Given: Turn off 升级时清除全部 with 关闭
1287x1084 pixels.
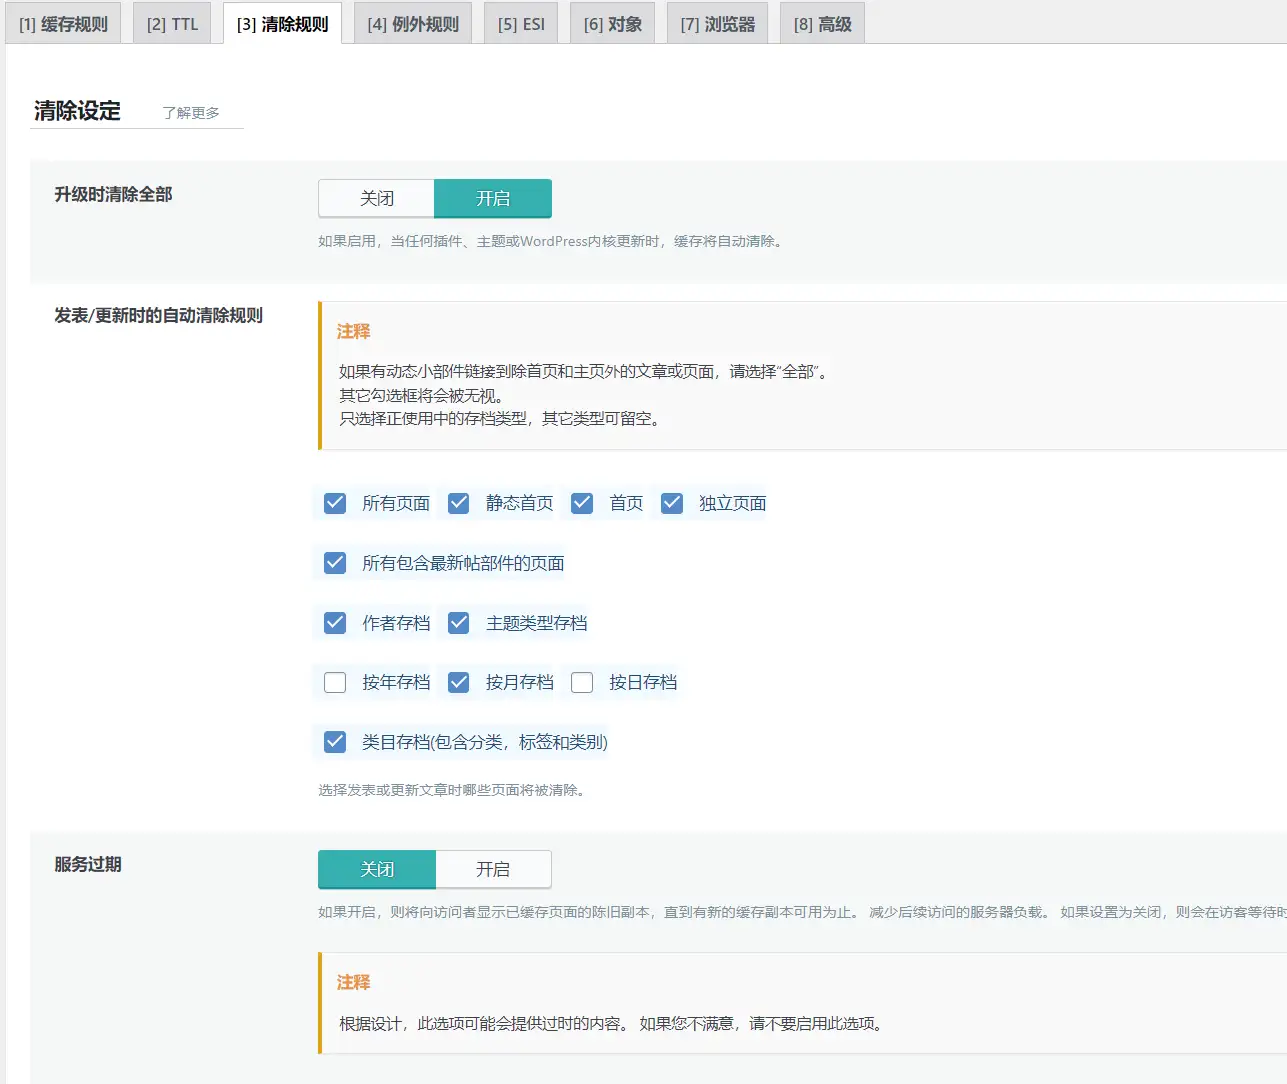Looking at the screenshot, I should (x=377, y=199).
